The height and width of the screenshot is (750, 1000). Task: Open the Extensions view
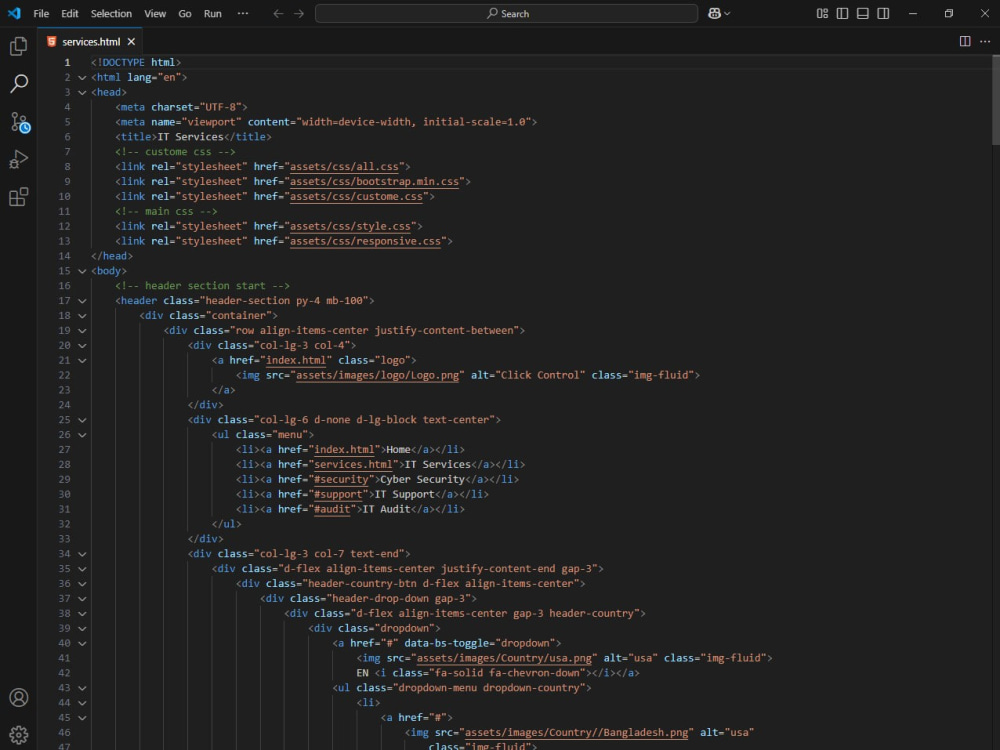(18, 196)
